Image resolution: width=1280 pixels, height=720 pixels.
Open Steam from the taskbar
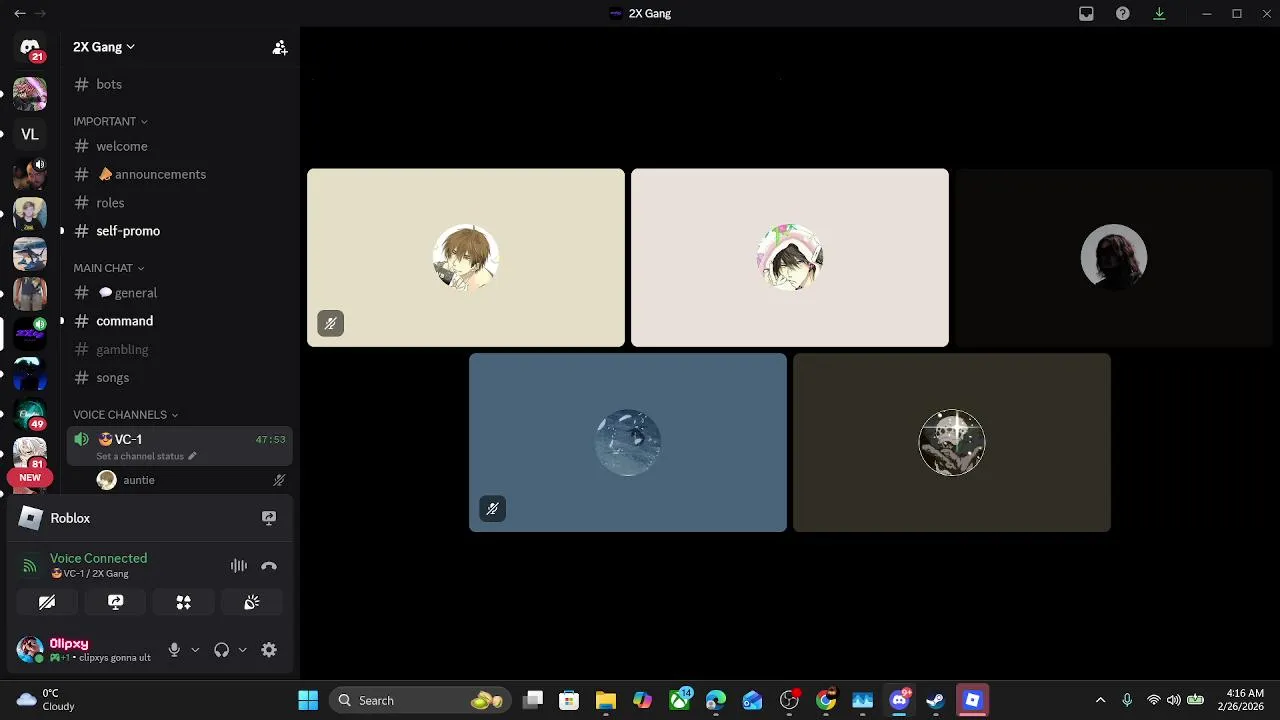tap(936, 700)
